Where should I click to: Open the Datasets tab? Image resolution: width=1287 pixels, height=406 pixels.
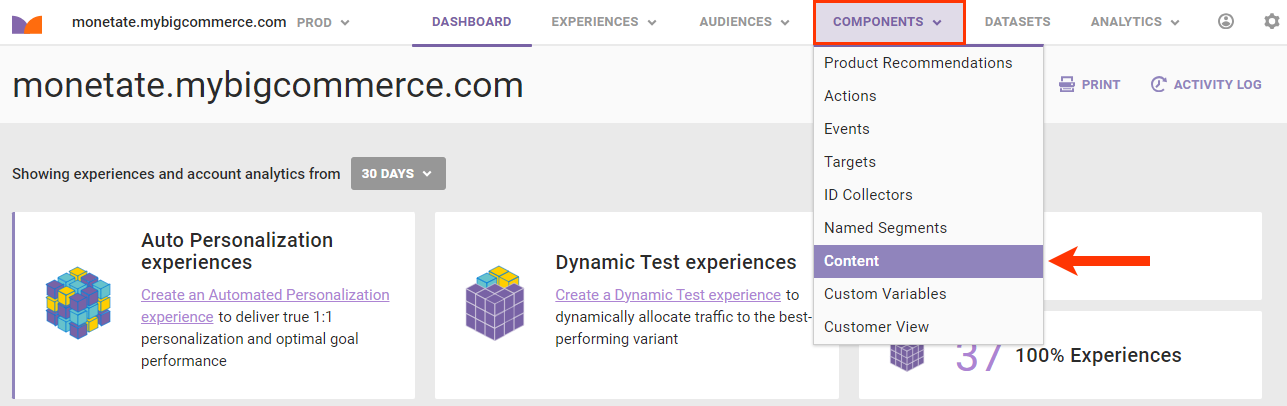click(1019, 22)
